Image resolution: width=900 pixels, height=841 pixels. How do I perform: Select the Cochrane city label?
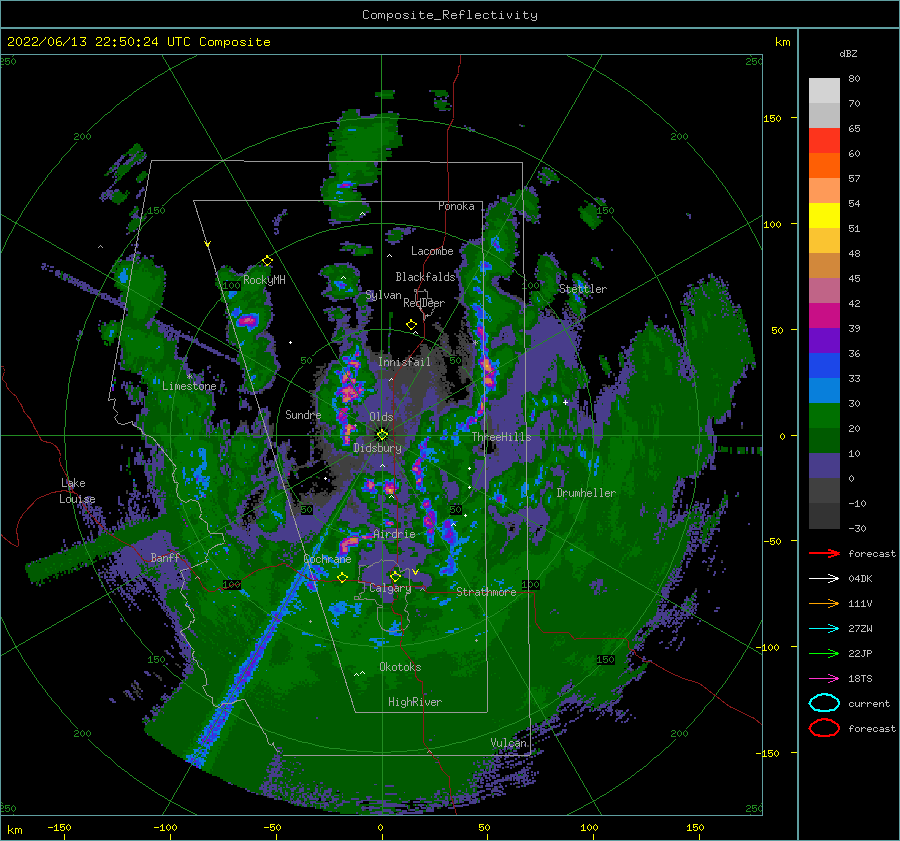click(327, 559)
